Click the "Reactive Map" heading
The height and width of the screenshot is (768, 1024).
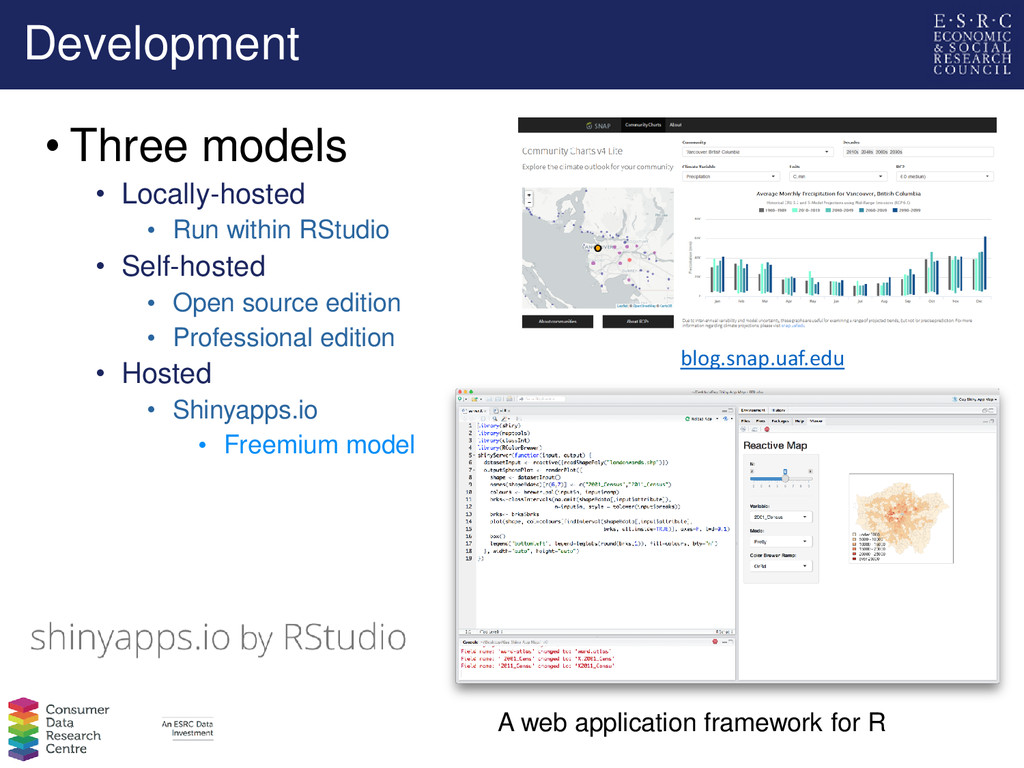click(x=775, y=445)
